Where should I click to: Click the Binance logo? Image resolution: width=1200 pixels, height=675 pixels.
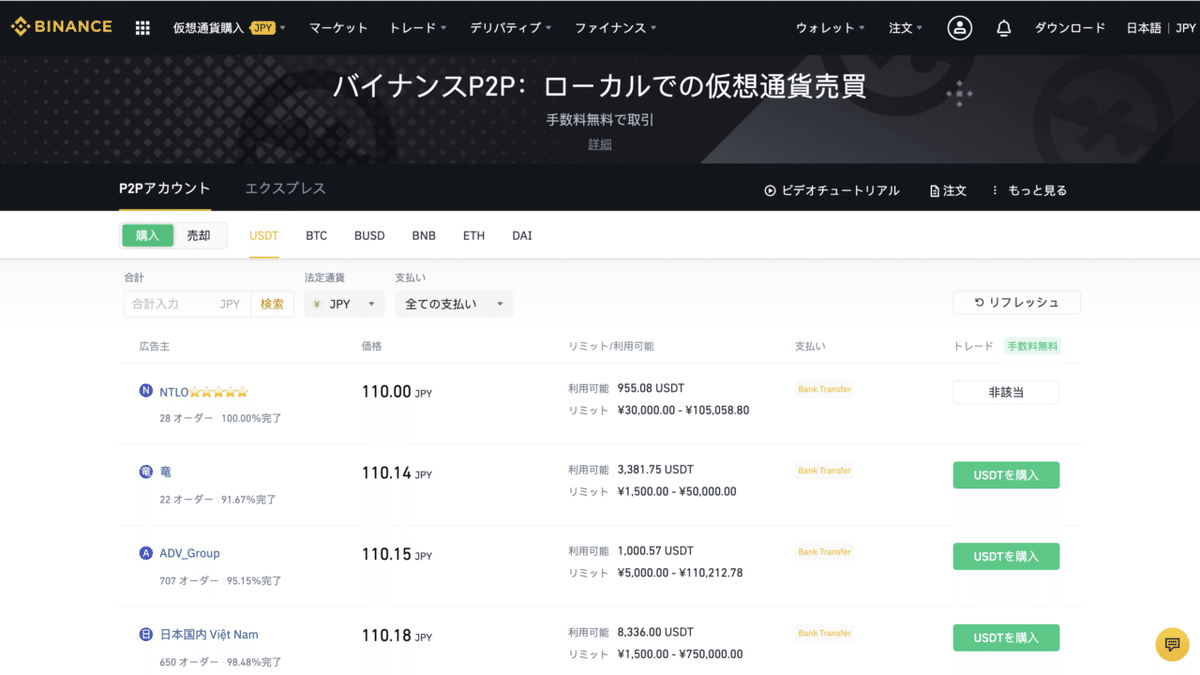point(60,27)
